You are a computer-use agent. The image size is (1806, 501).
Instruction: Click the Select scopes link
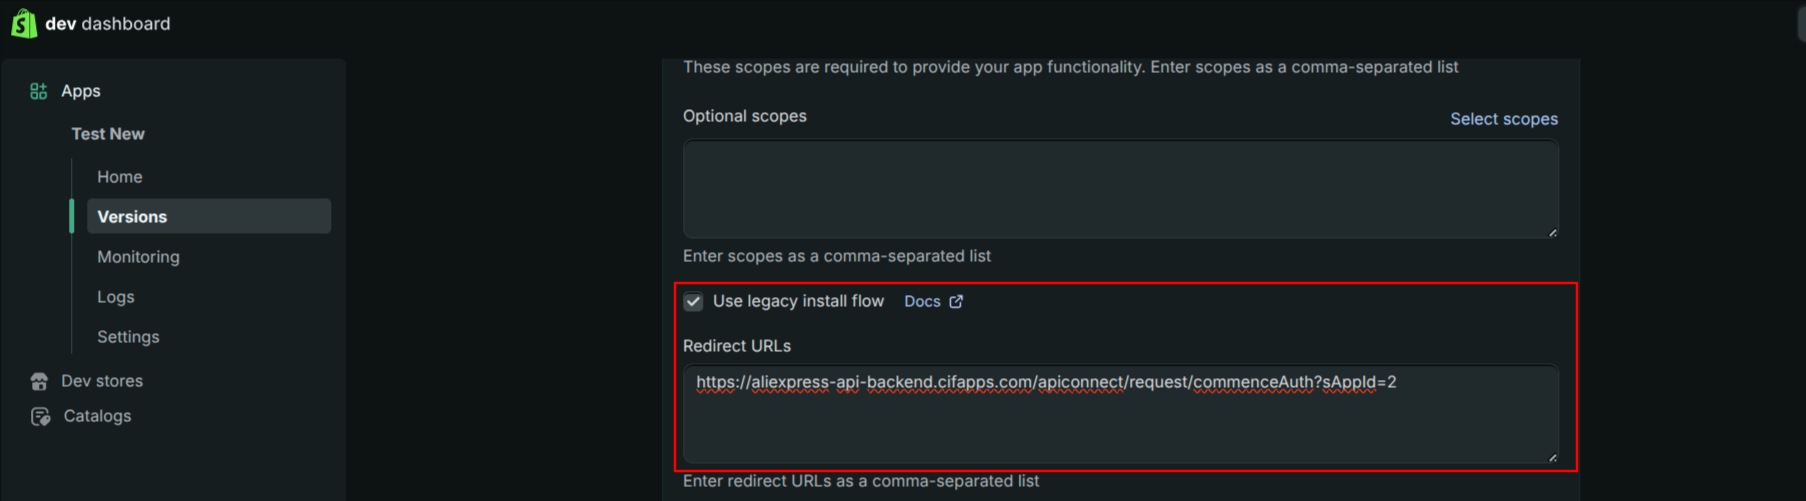pyautogui.click(x=1503, y=119)
